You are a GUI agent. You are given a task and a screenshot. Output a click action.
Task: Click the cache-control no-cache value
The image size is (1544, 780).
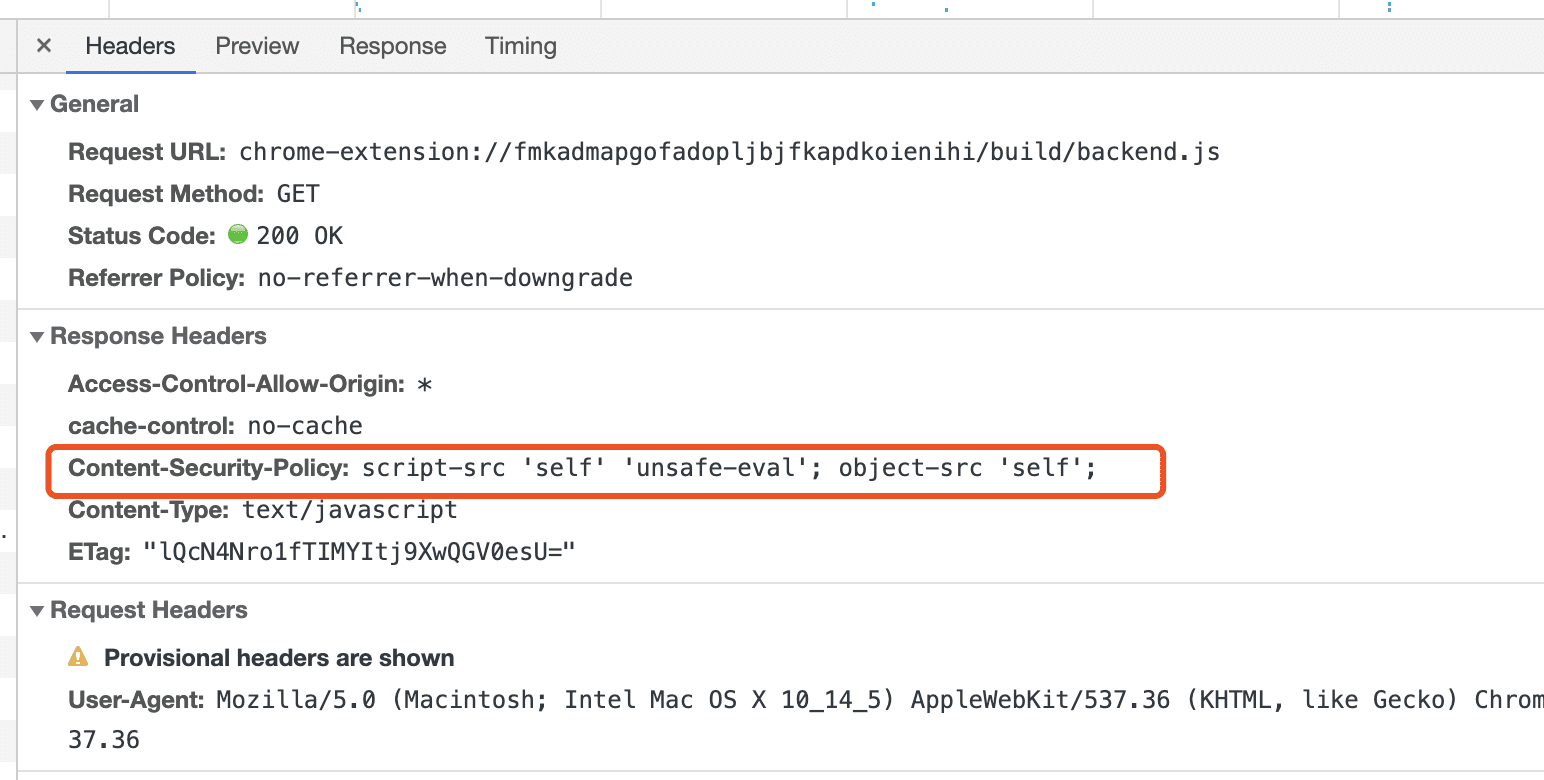[x=305, y=426]
